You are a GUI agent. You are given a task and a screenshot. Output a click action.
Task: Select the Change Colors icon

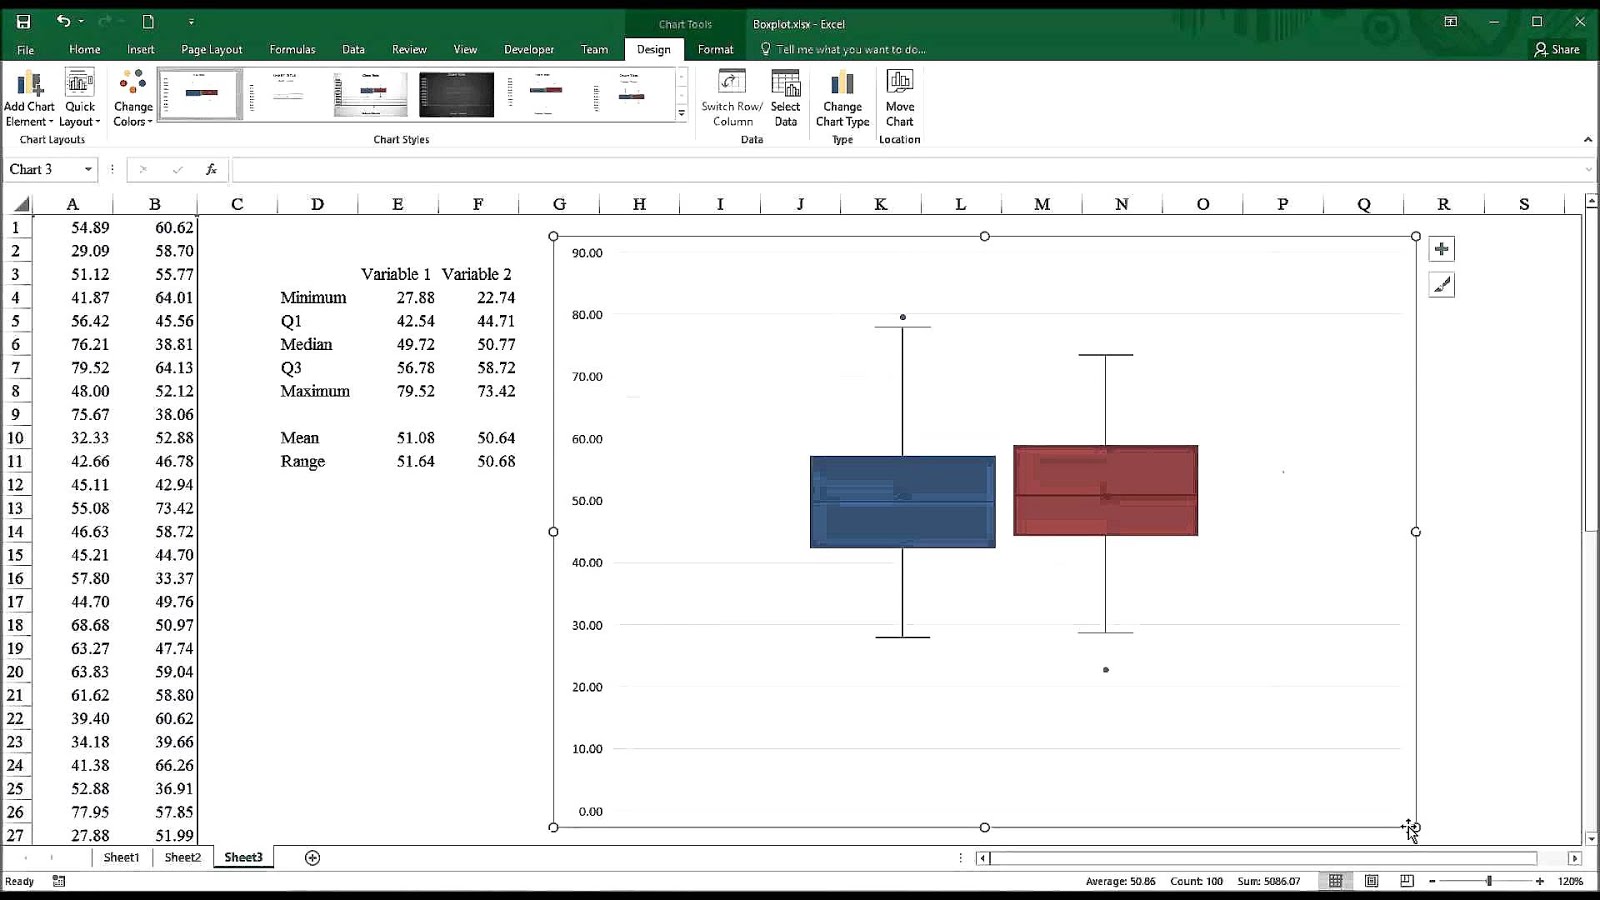click(x=131, y=95)
